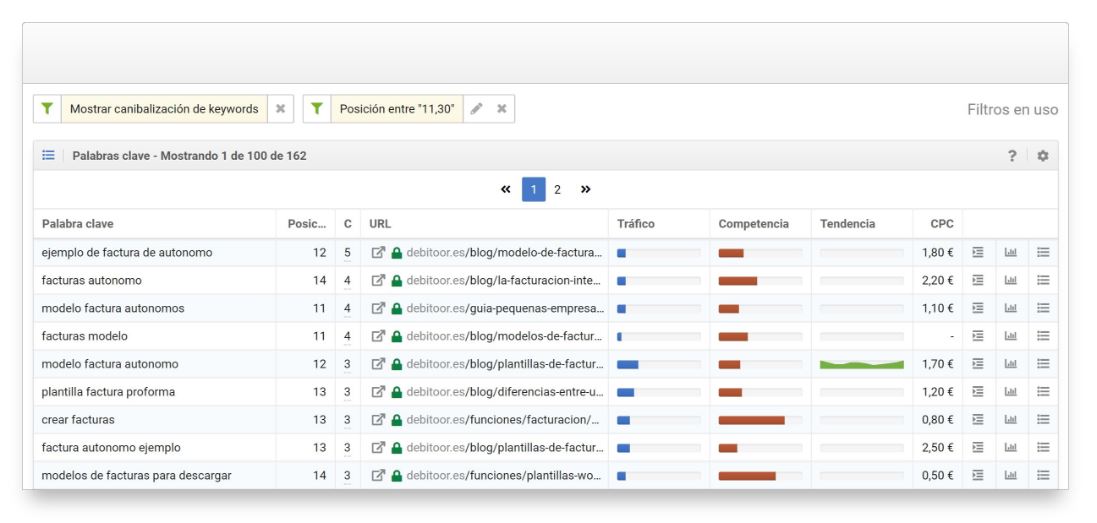Image resolution: width=1097 pixels, height=523 pixels.
Task: Open table settings gear icon
Action: 1042,156
